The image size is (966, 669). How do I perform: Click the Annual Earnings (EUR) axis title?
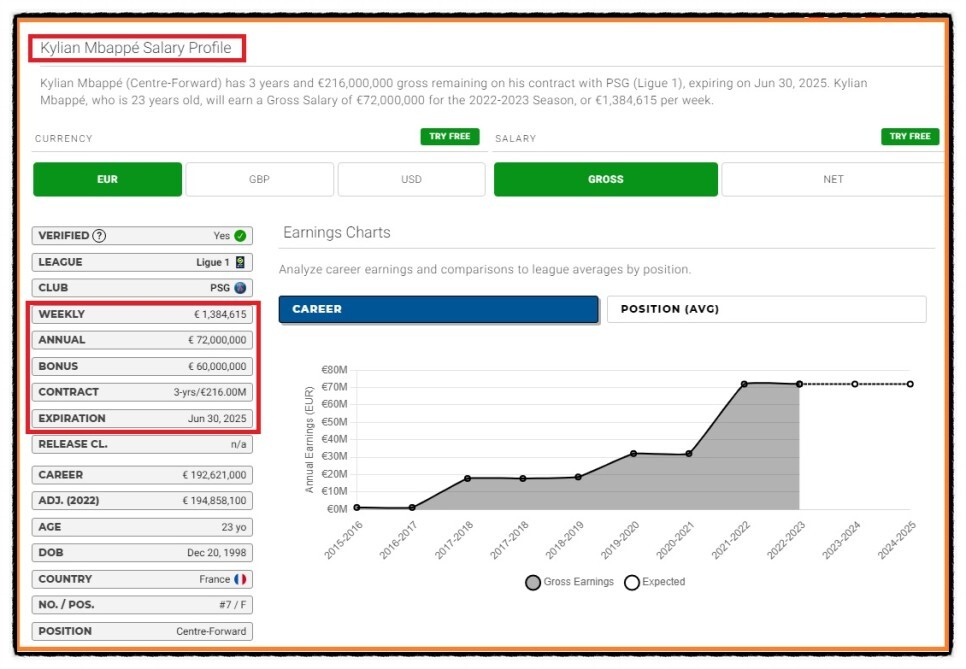pyautogui.click(x=309, y=440)
